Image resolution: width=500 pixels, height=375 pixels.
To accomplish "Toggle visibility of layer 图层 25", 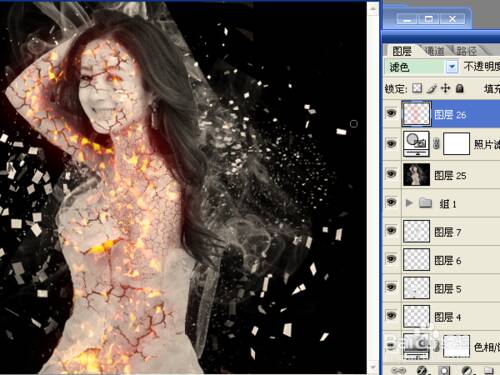I will click(391, 174).
